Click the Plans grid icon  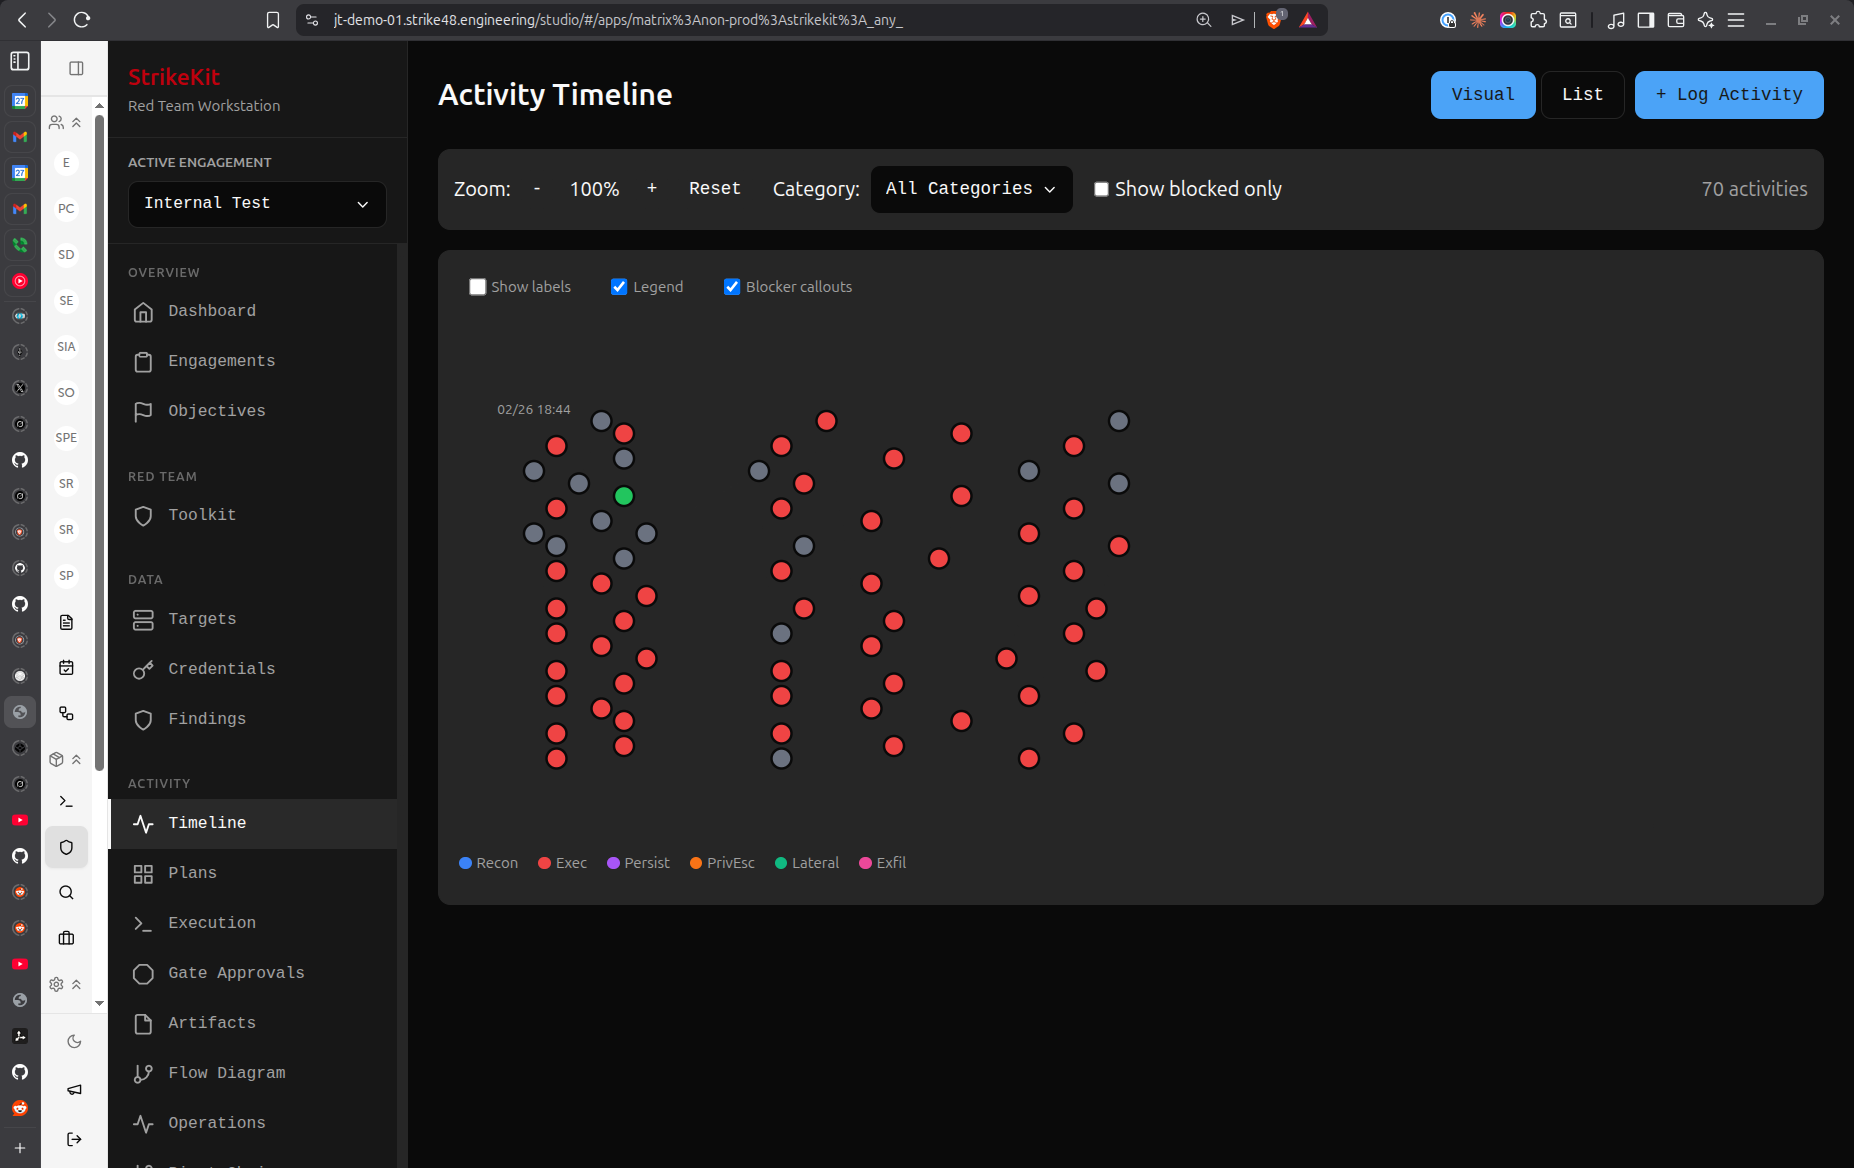(x=143, y=874)
